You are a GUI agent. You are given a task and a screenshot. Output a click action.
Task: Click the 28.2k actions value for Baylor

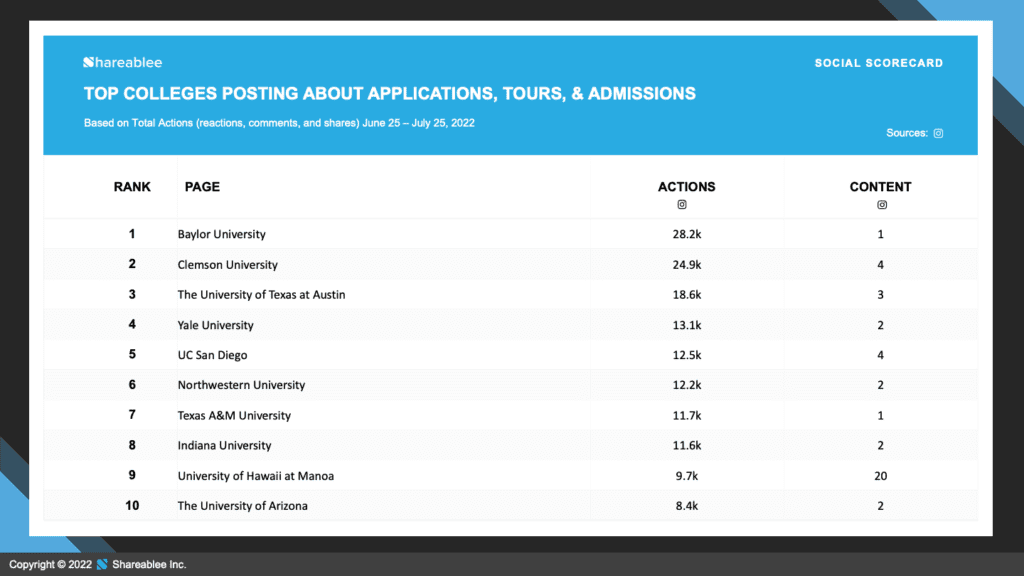[686, 235]
